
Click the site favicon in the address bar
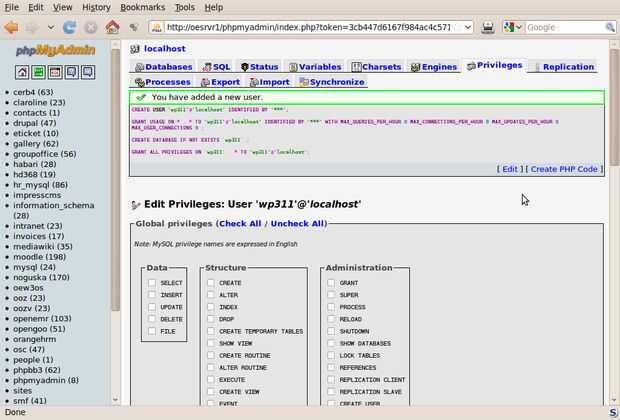point(157,27)
